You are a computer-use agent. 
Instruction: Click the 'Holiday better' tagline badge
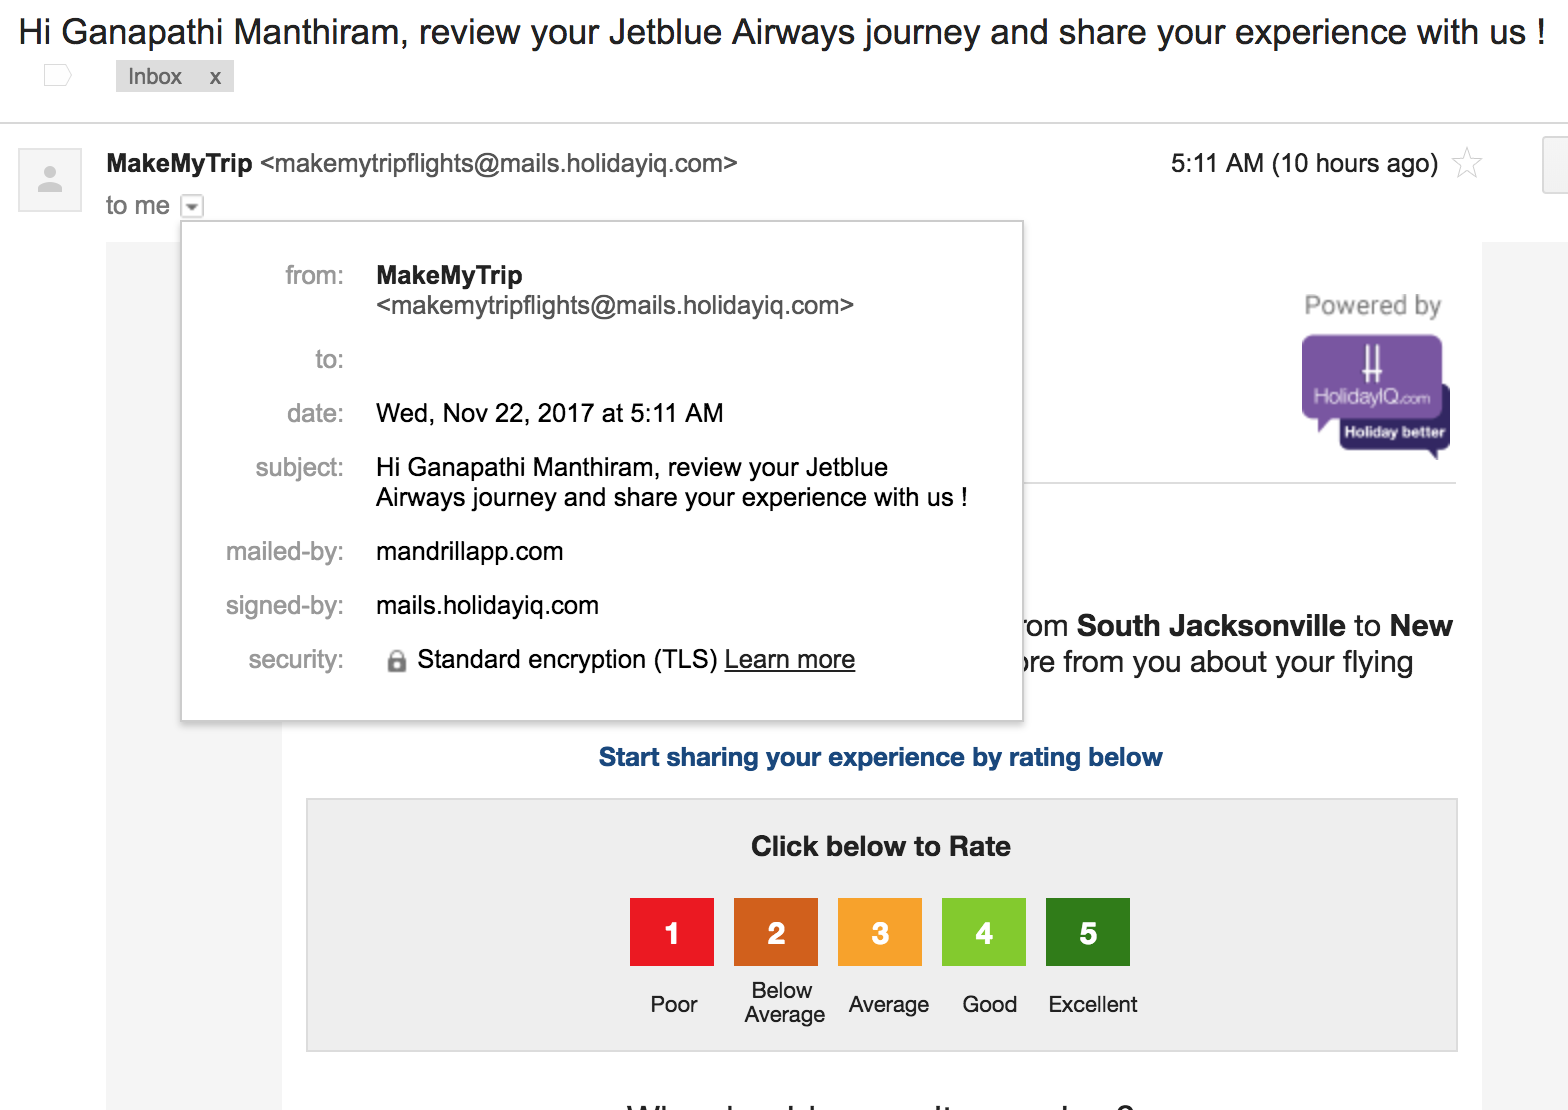click(1394, 433)
